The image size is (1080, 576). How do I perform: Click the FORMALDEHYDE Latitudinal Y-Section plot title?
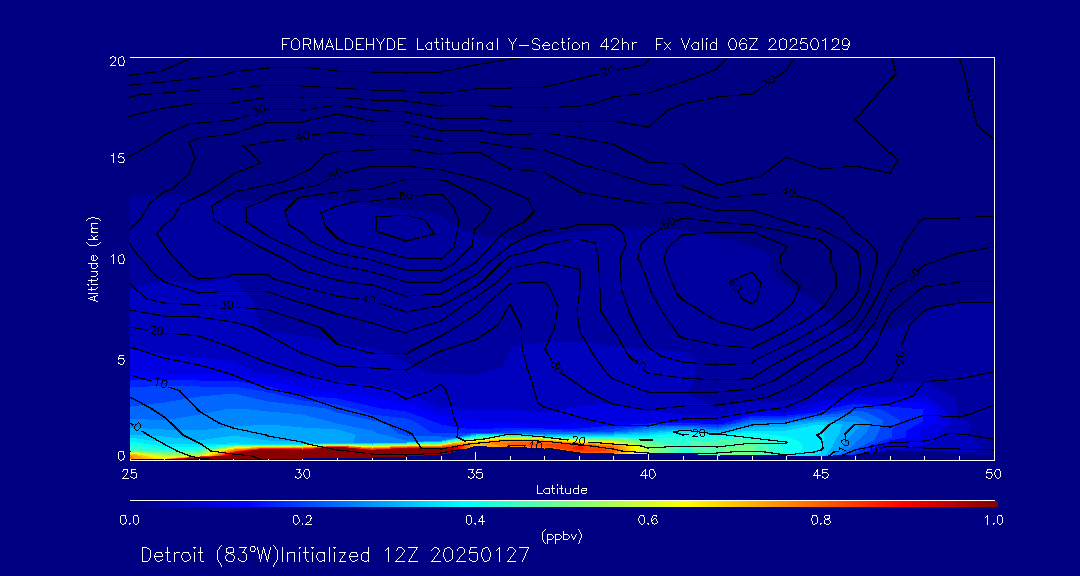pos(565,45)
